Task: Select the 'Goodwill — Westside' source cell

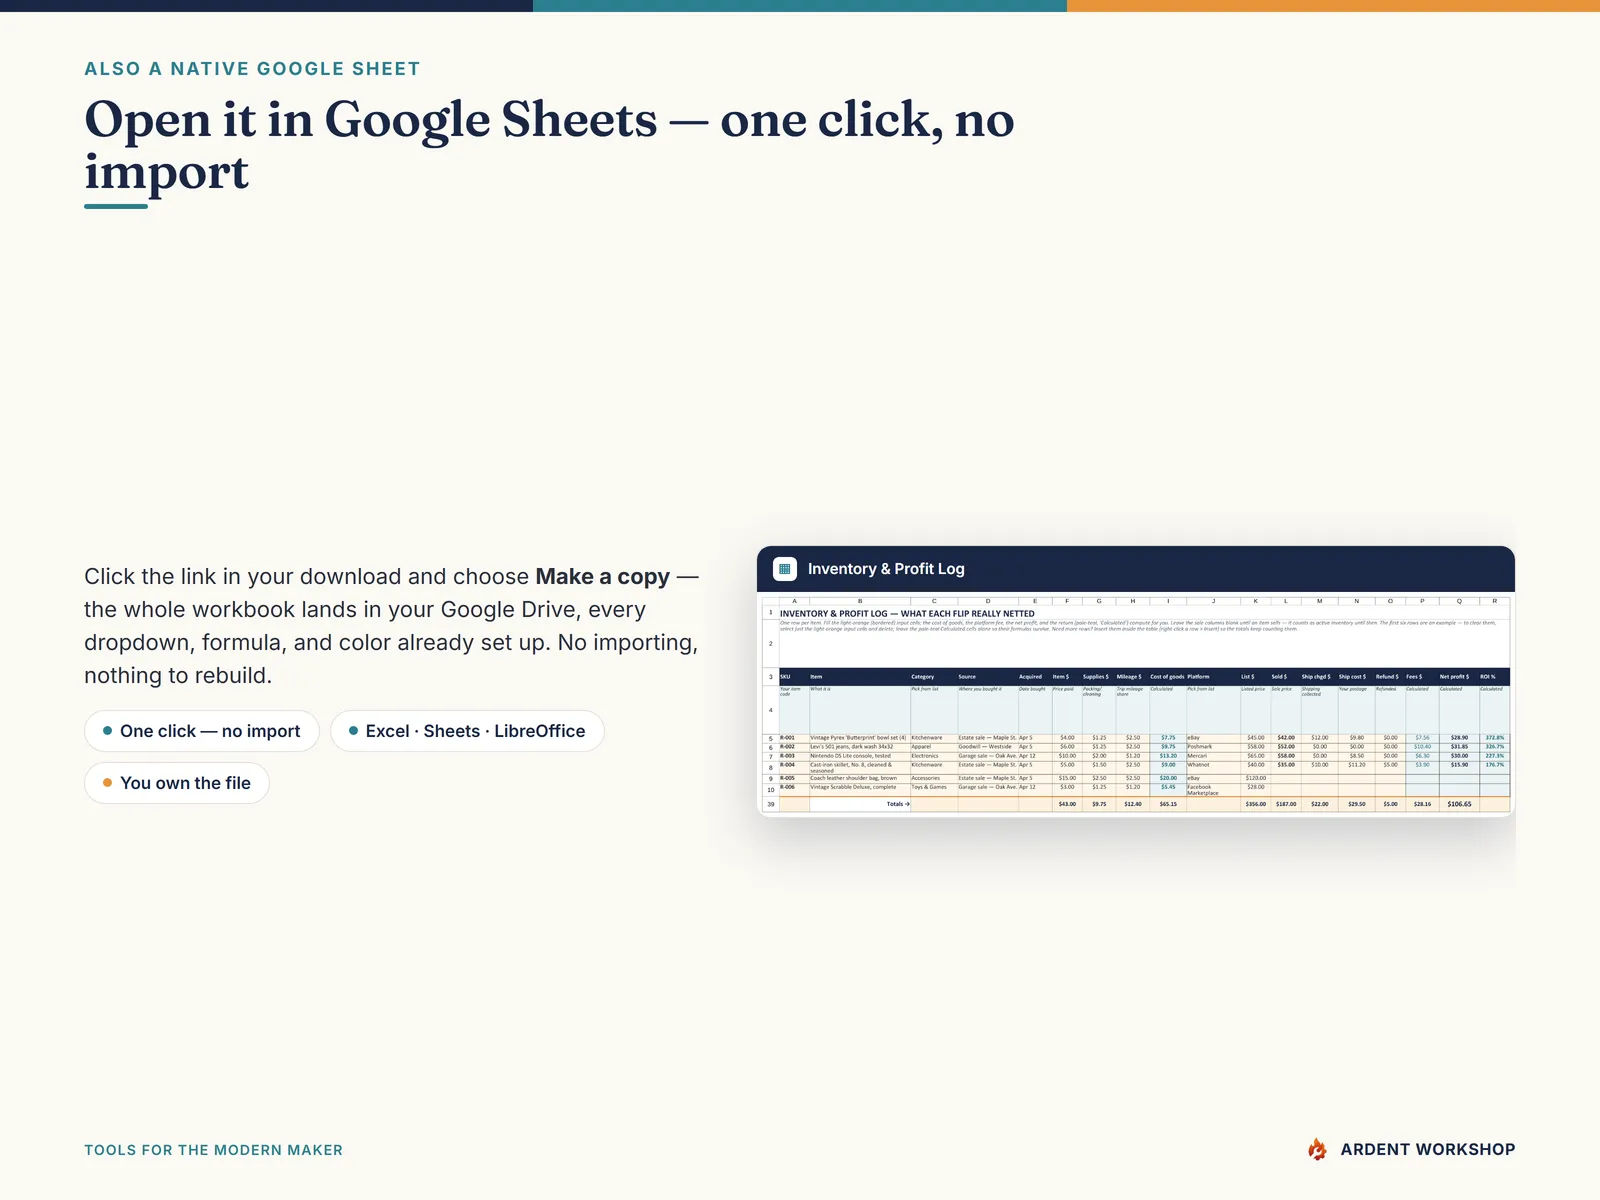Action: pos(987,747)
